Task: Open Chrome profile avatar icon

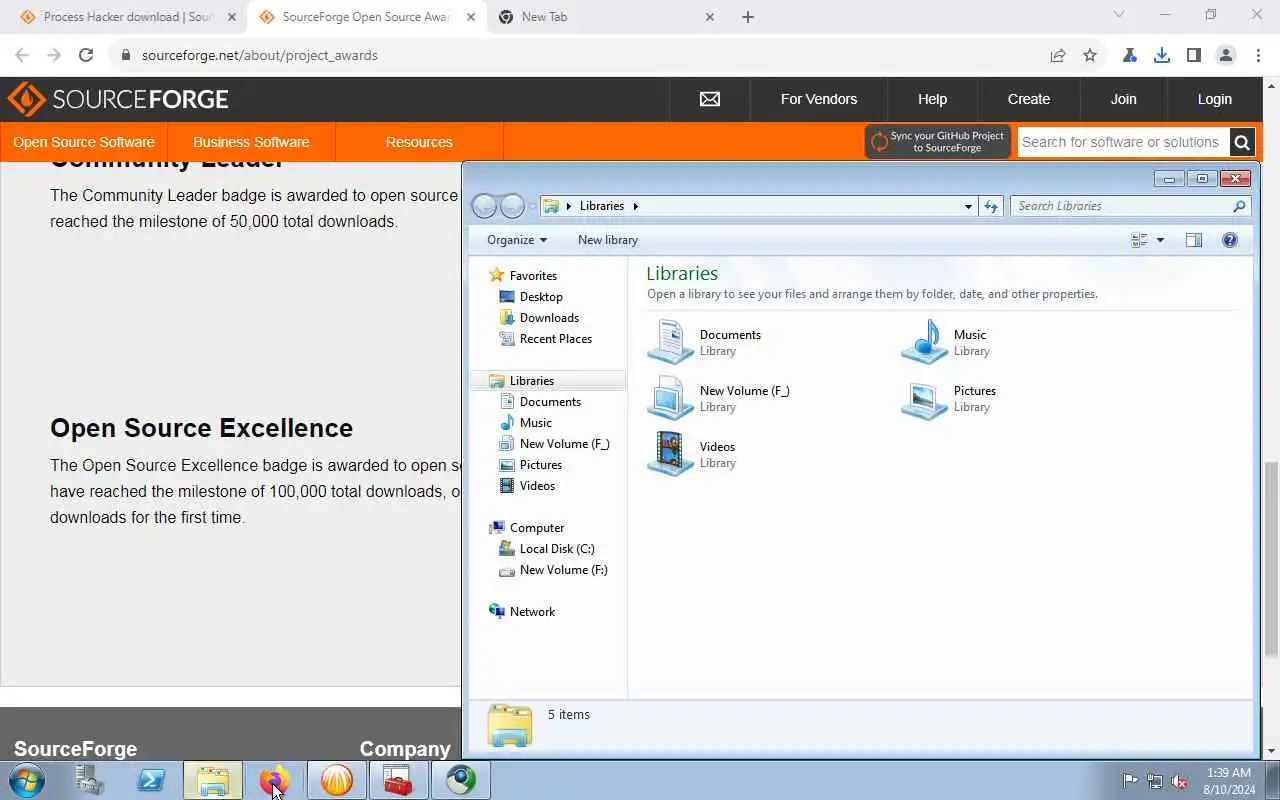Action: [1226, 55]
